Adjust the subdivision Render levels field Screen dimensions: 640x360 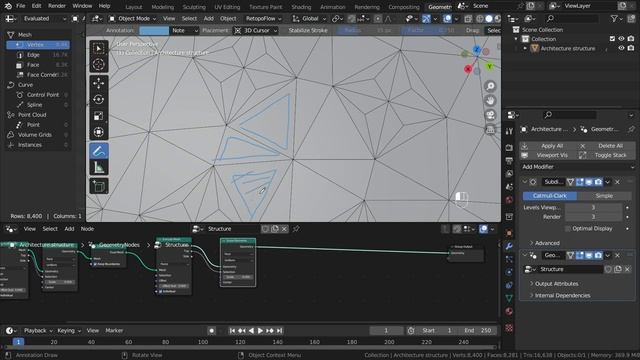593,217
